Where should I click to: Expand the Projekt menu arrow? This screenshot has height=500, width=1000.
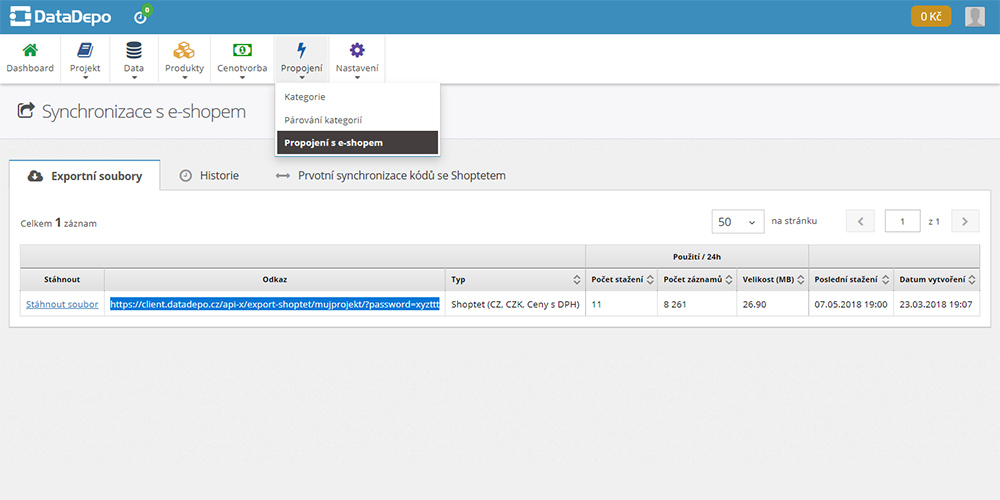tap(85, 78)
